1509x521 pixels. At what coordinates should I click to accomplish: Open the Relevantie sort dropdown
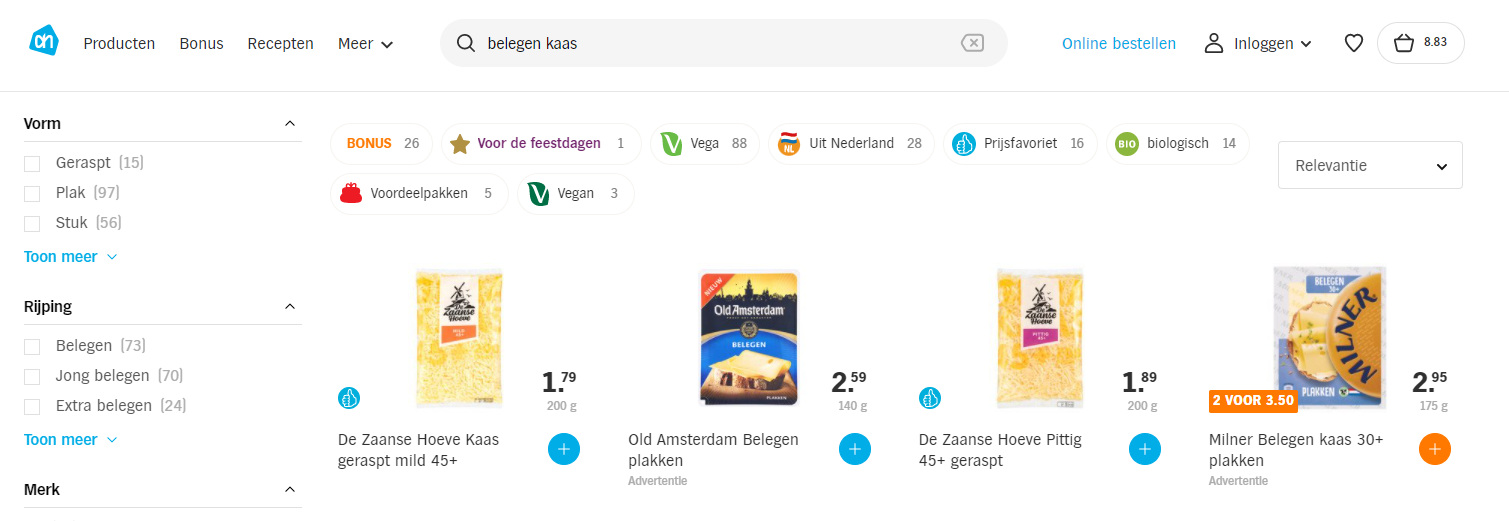[1370, 165]
